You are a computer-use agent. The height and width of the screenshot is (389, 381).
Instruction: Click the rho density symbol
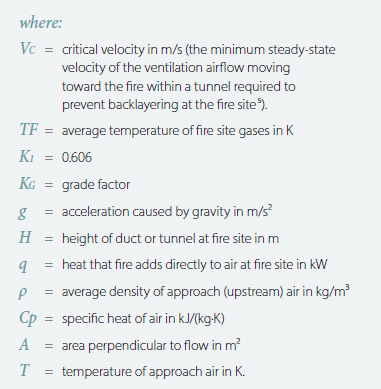(x=23, y=293)
